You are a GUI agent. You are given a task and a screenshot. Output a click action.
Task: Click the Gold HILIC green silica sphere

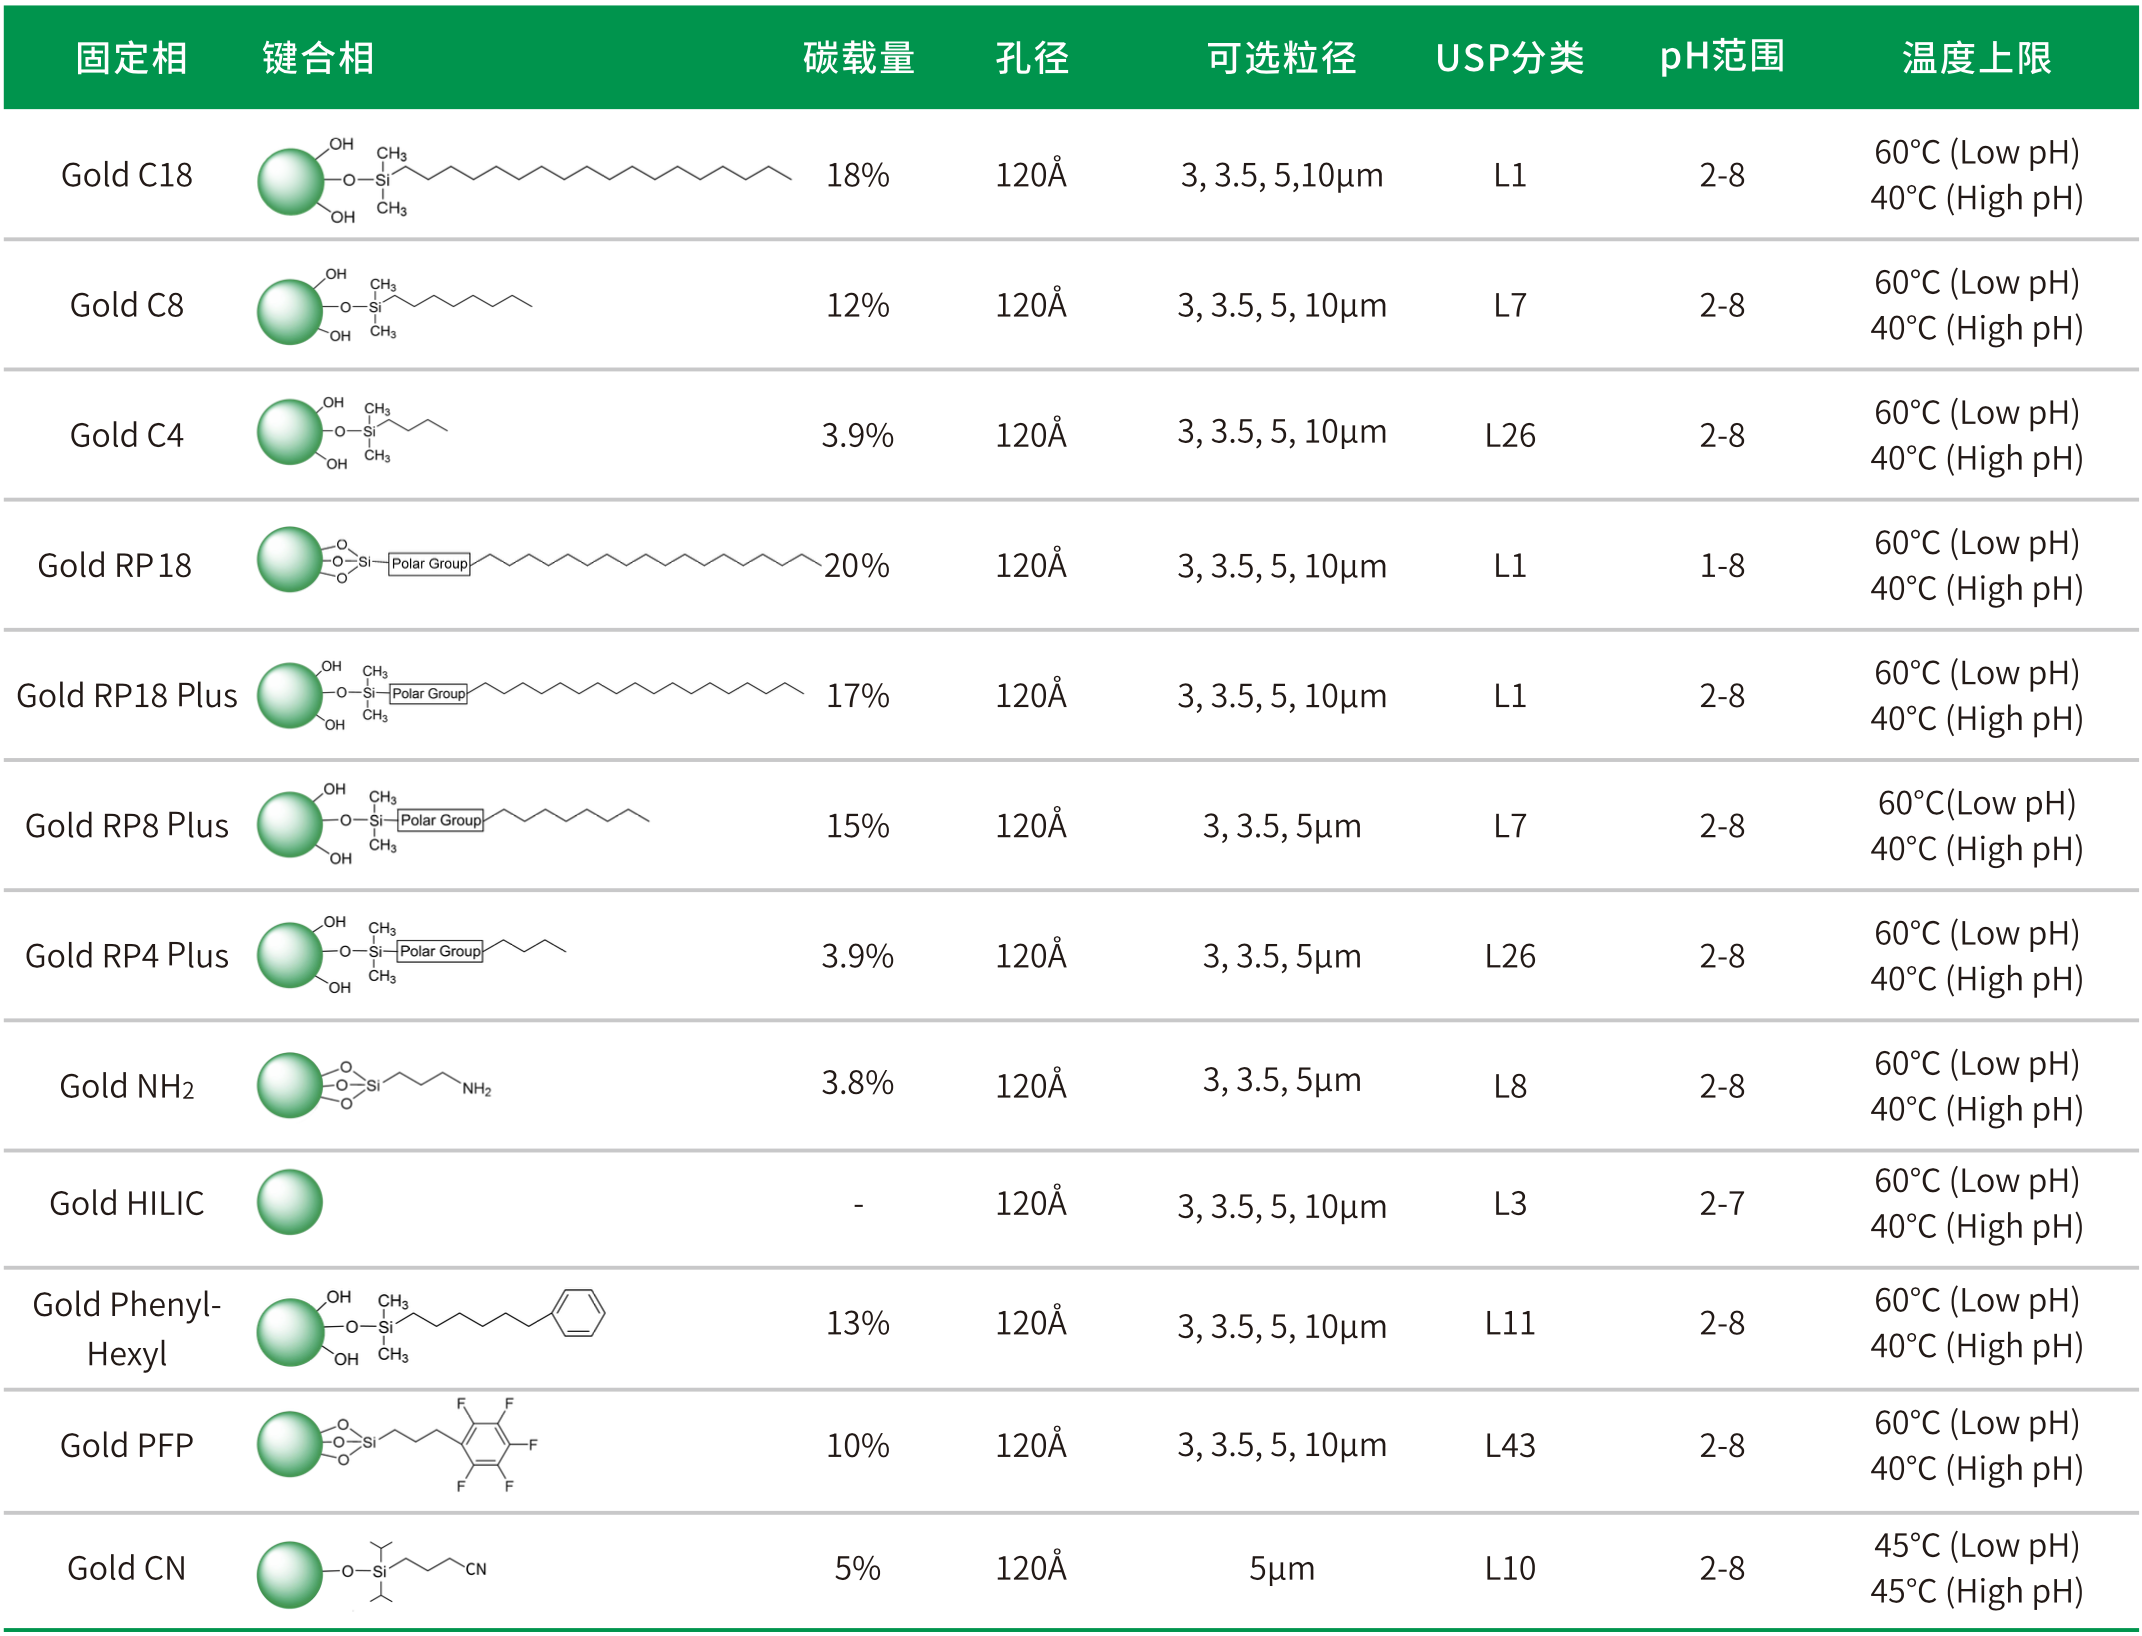coord(290,1202)
